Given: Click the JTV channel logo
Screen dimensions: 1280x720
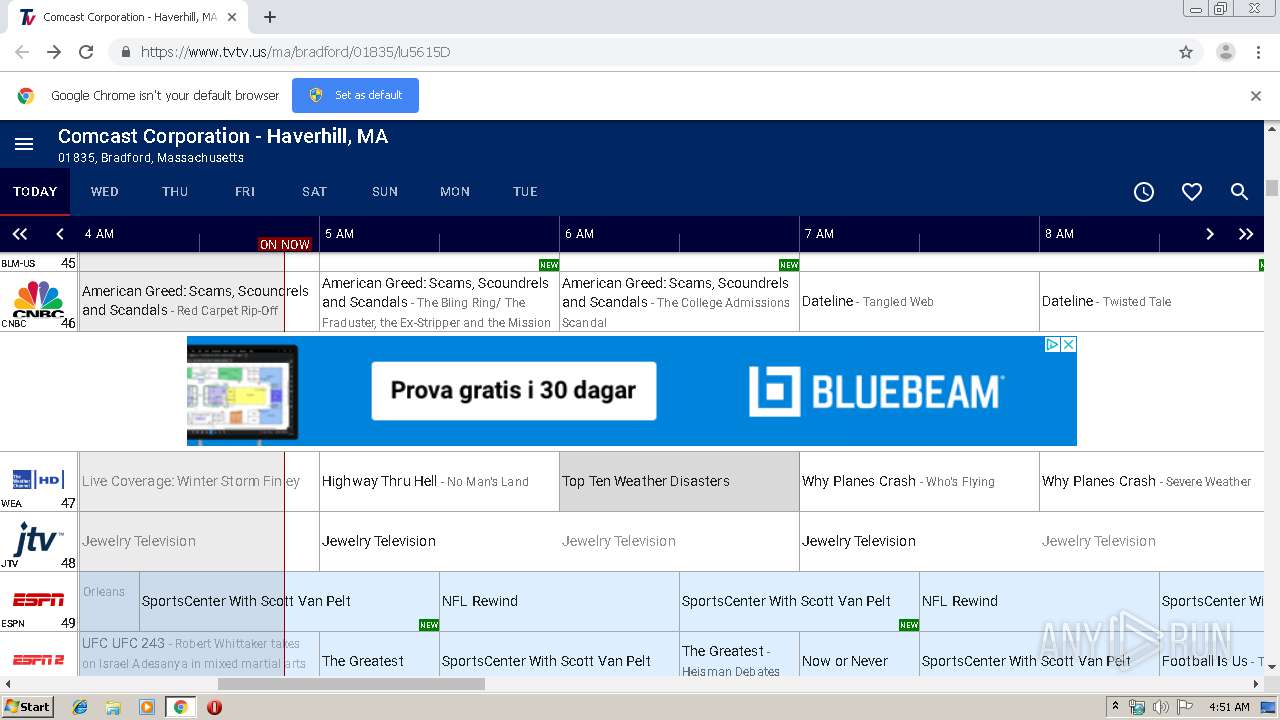Looking at the screenshot, I should pos(38,539).
